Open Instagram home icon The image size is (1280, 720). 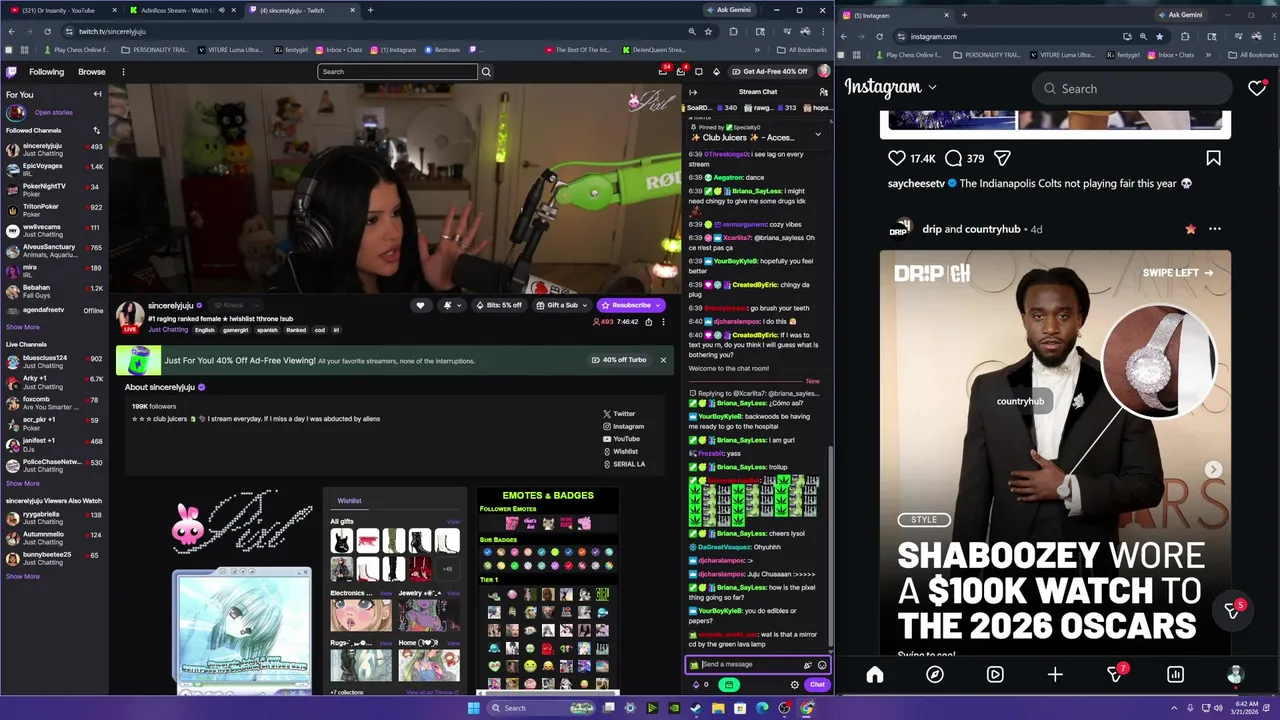pos(875,674)
